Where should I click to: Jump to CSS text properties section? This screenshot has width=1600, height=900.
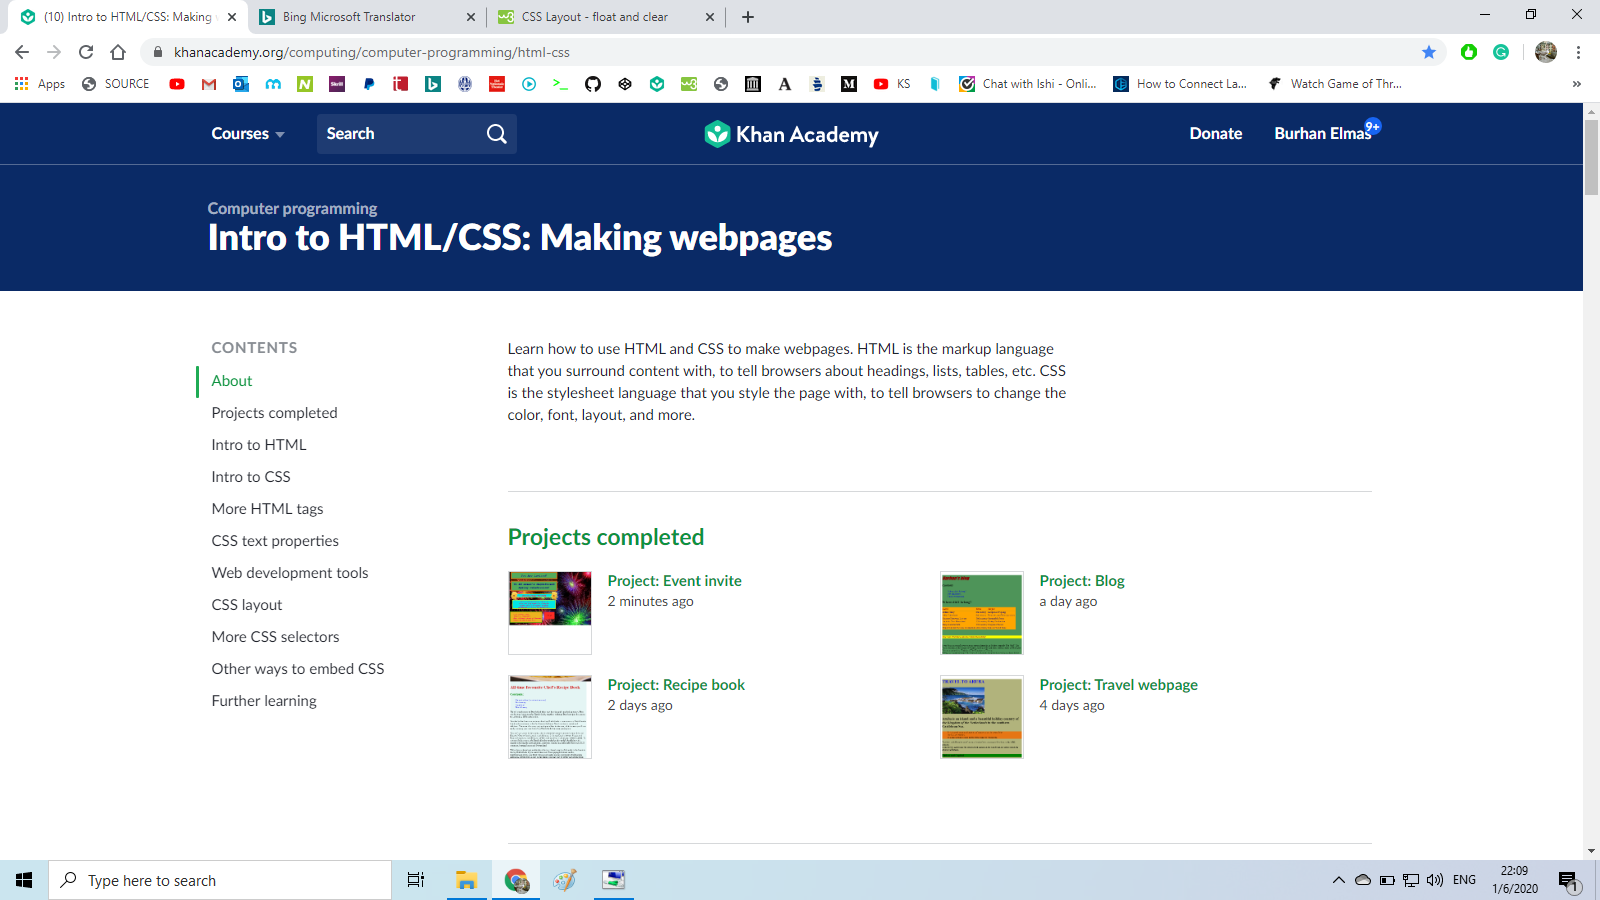click(275, 541)
